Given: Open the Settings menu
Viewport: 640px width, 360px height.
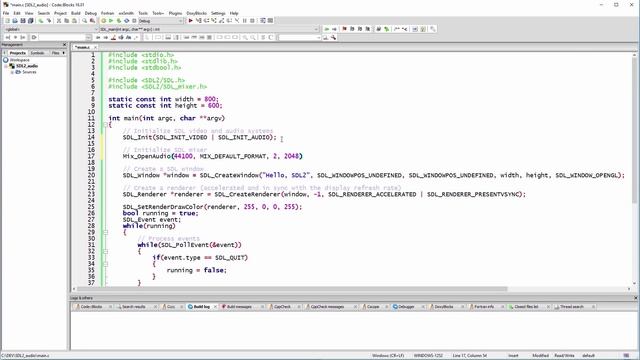Looking at the screenshot, I should point(218,13).
